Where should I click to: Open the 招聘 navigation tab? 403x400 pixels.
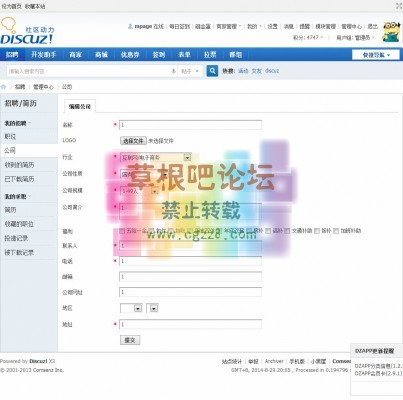pos(12,55)
